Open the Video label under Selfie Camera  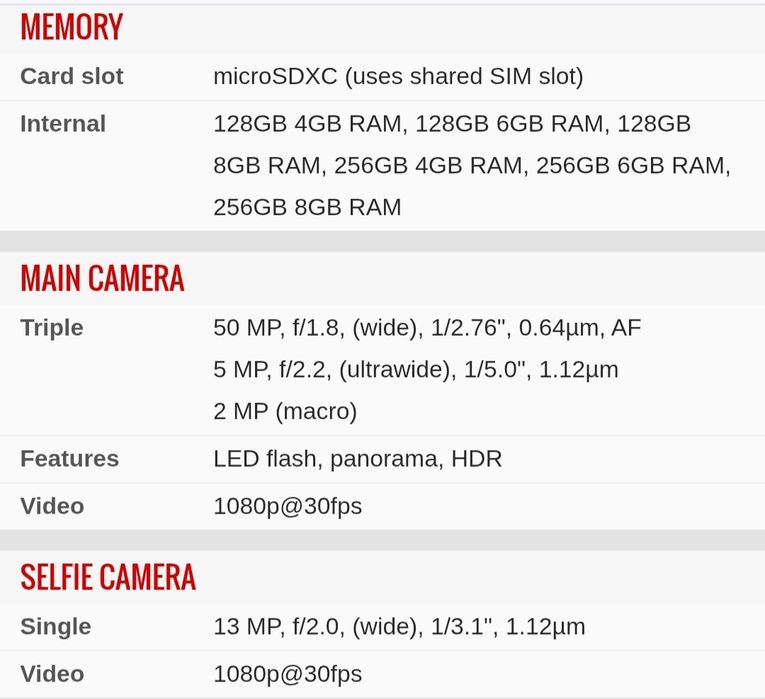click(52, 674)
